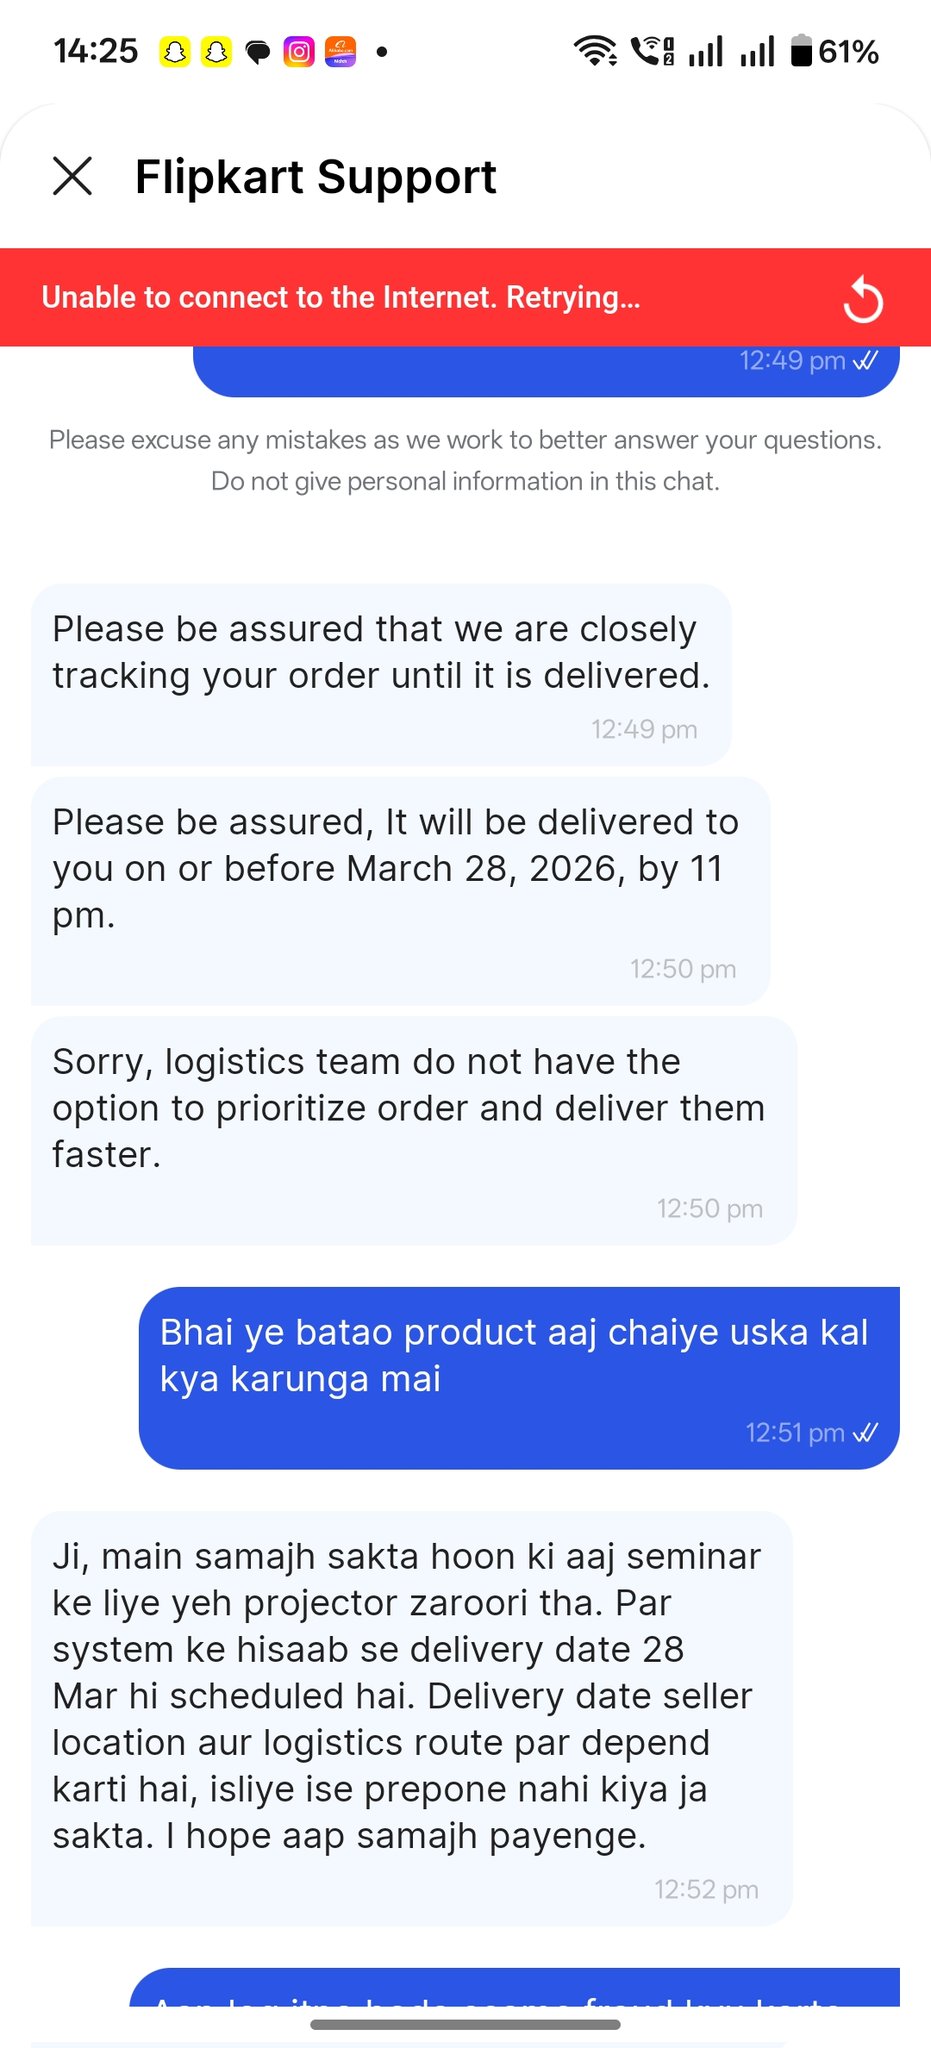Viewport: 931px width, 2048px height.
Task: Tap the second Snapchat notification icon
Action: (216, 51)
